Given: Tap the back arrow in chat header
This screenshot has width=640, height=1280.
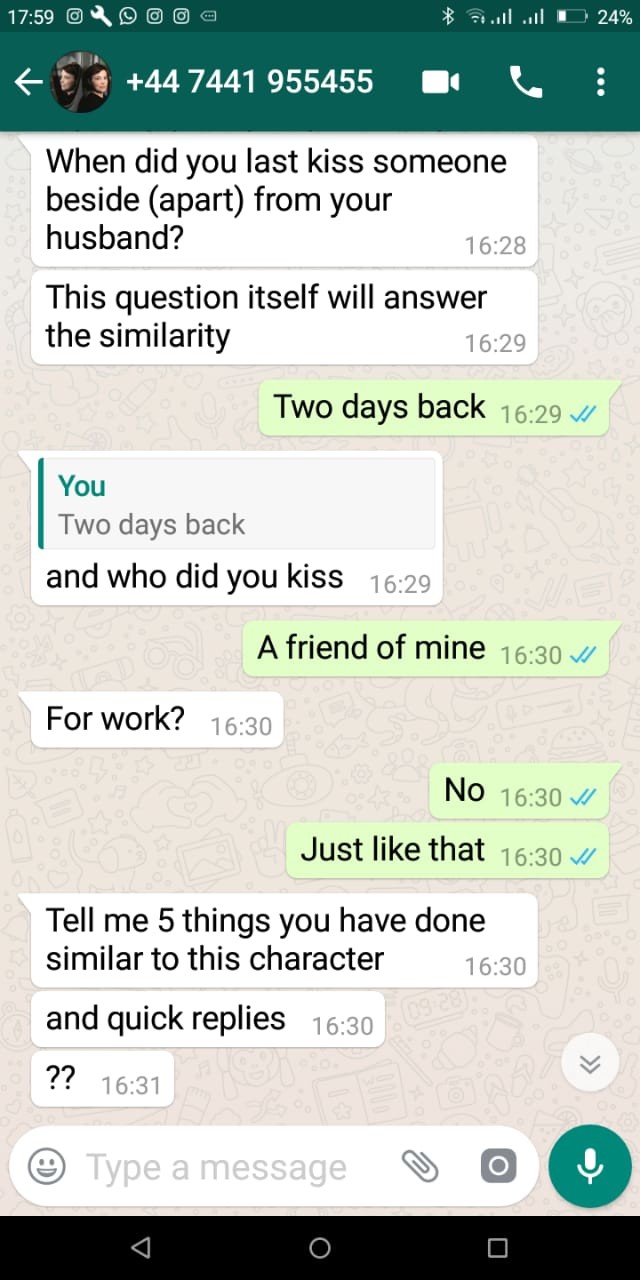Looking at the screenshot, I should click(28, 82).
